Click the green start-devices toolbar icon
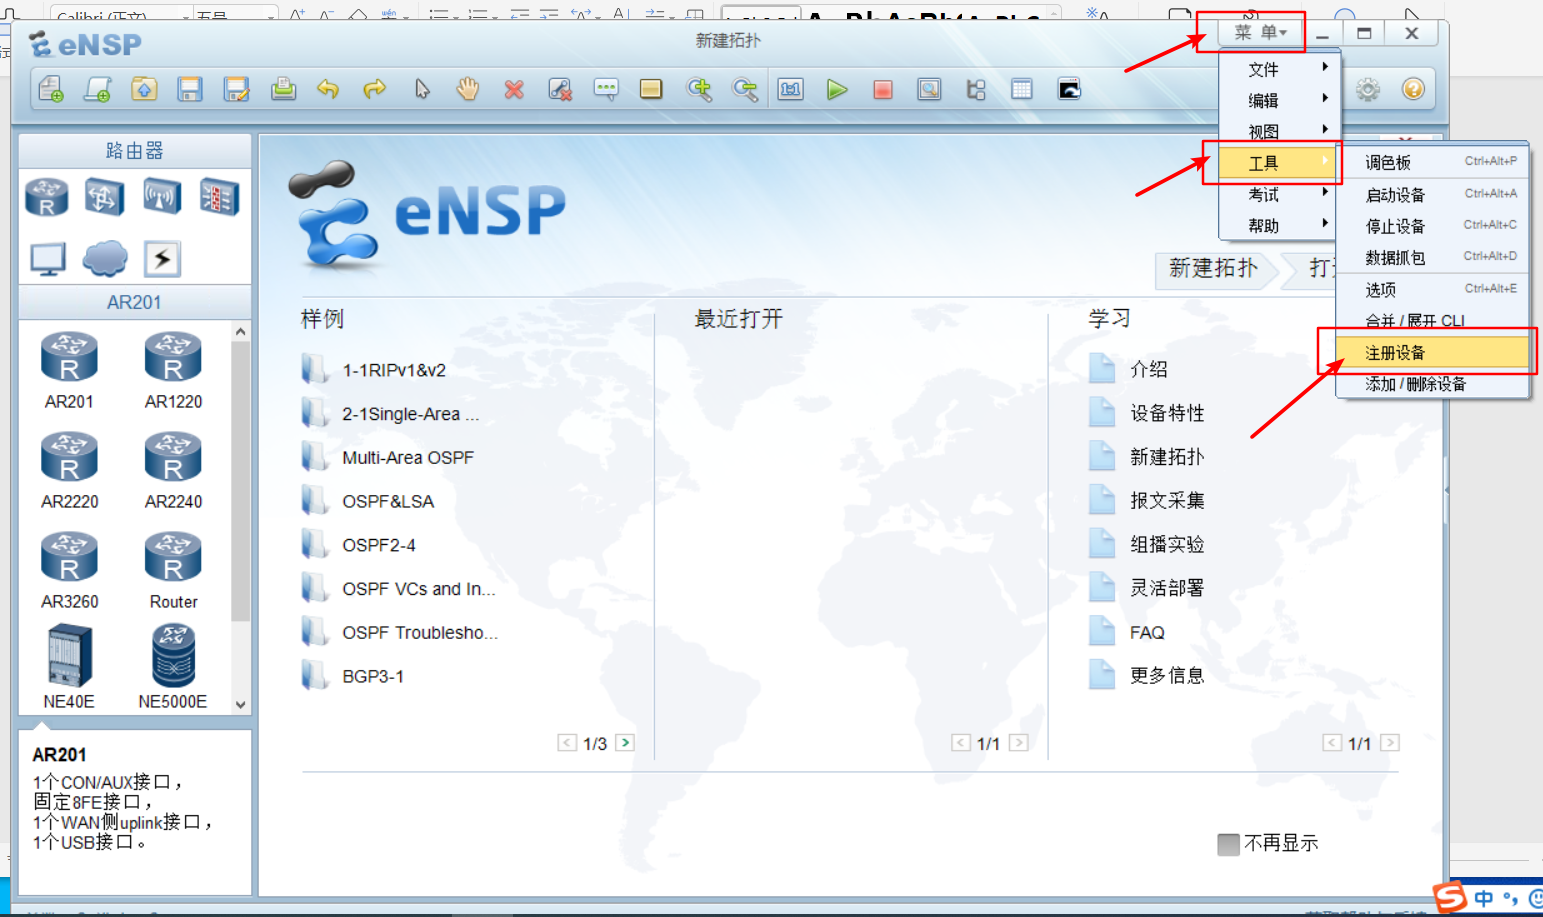The image size is (1543, 917). click(x=836, y=89)
